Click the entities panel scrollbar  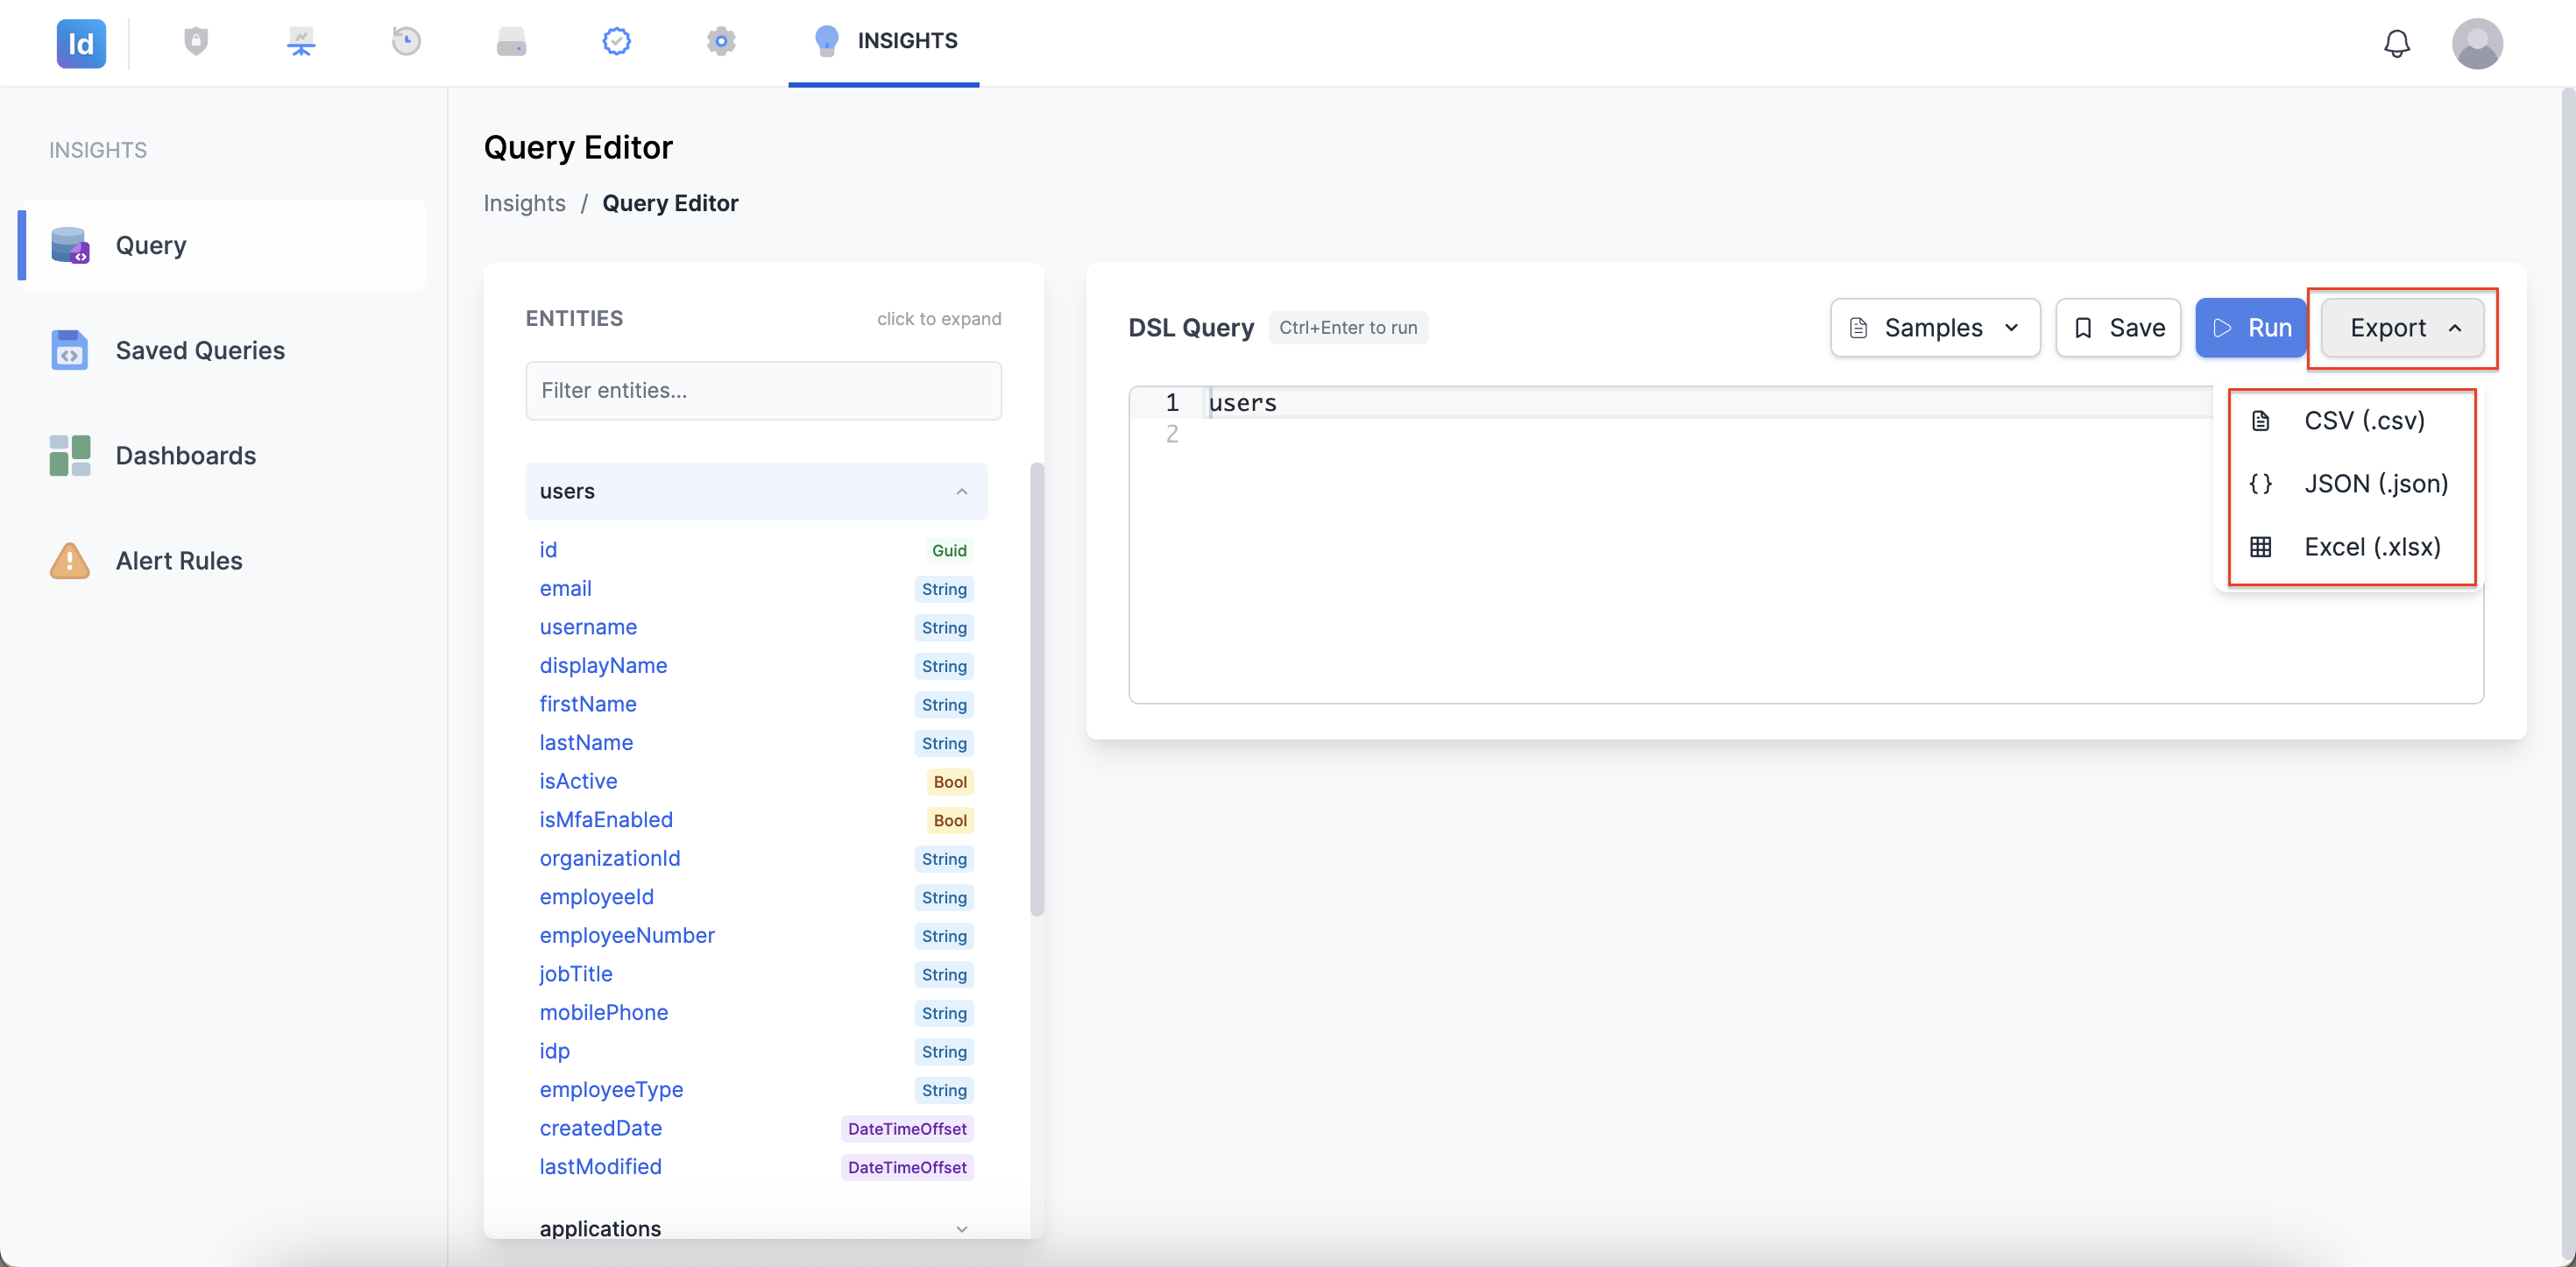1037,689
